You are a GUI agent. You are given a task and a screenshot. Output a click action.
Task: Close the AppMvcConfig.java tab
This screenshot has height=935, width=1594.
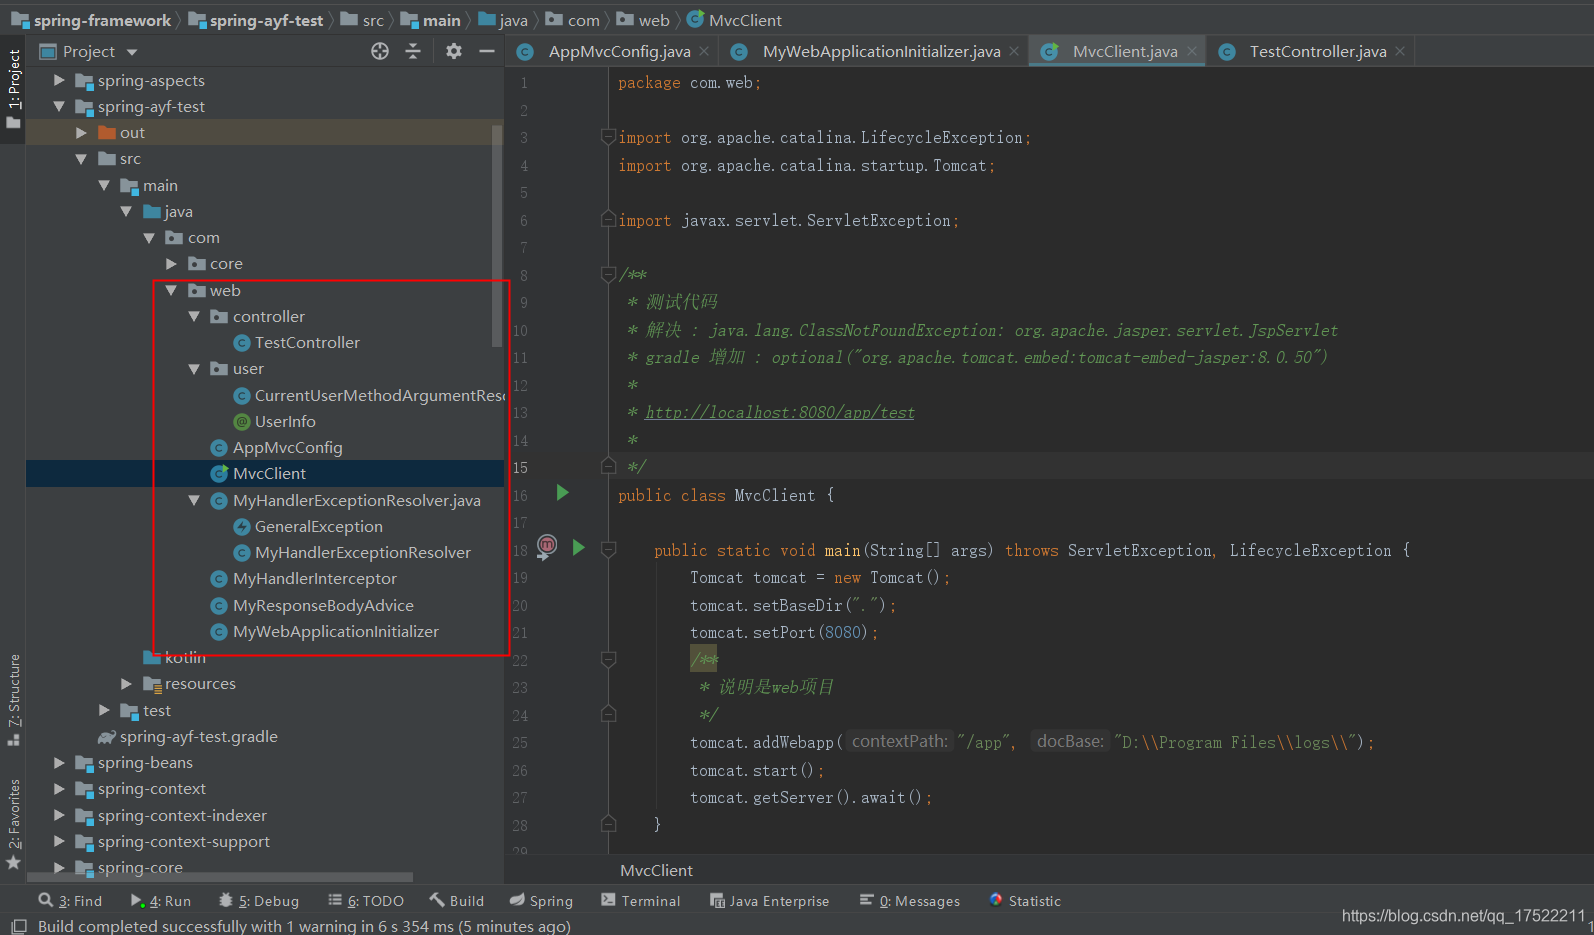[x=704, y=51]
